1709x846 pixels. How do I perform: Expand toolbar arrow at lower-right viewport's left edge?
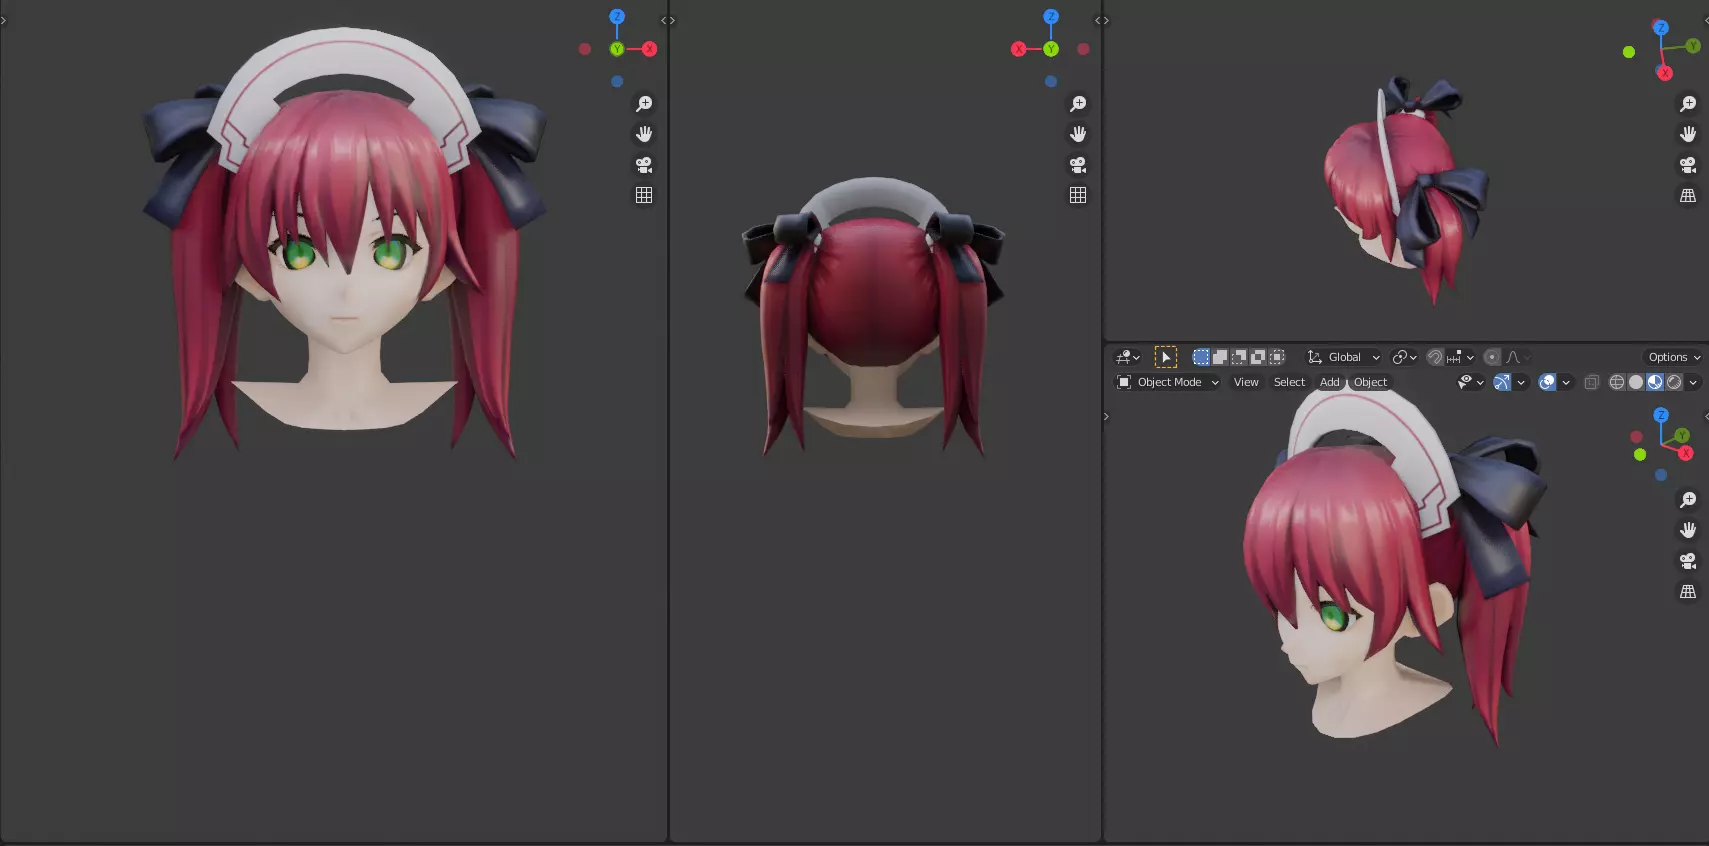tap(1106, 416)
